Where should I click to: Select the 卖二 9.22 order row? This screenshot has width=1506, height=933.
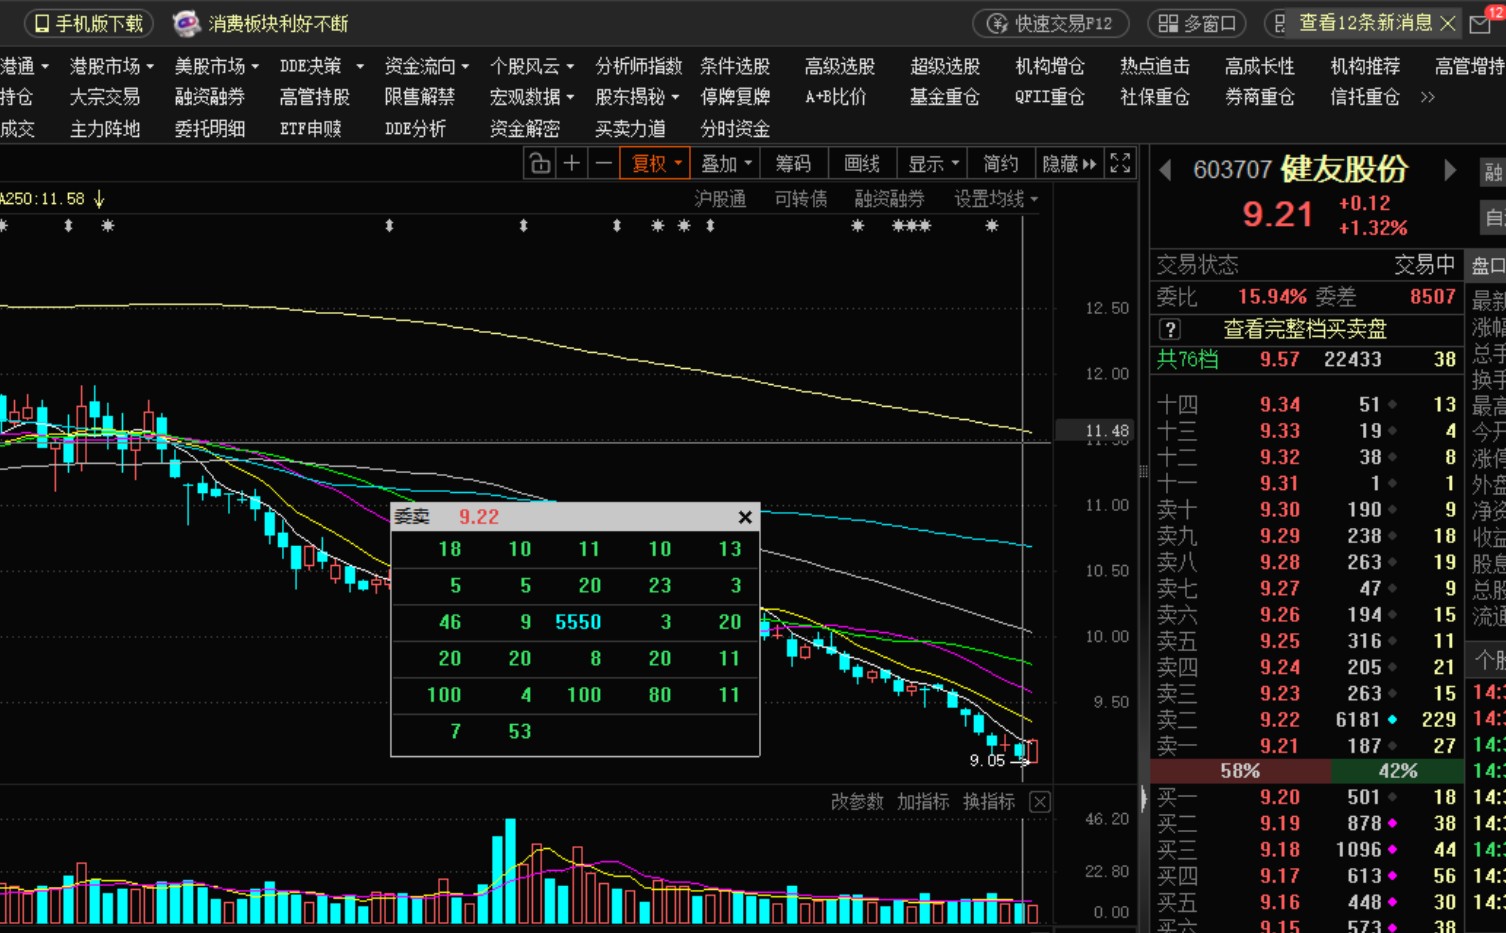tap(1307, 720)
